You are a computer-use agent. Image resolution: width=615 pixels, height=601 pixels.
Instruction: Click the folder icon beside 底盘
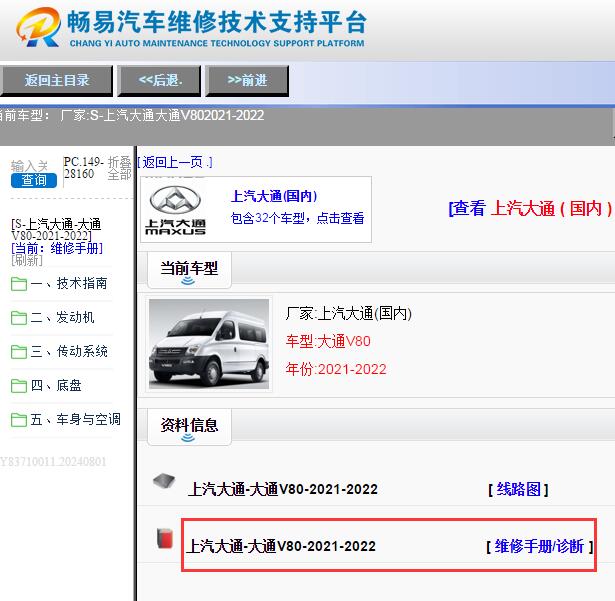pyautogui.click(x=19, y=386)
